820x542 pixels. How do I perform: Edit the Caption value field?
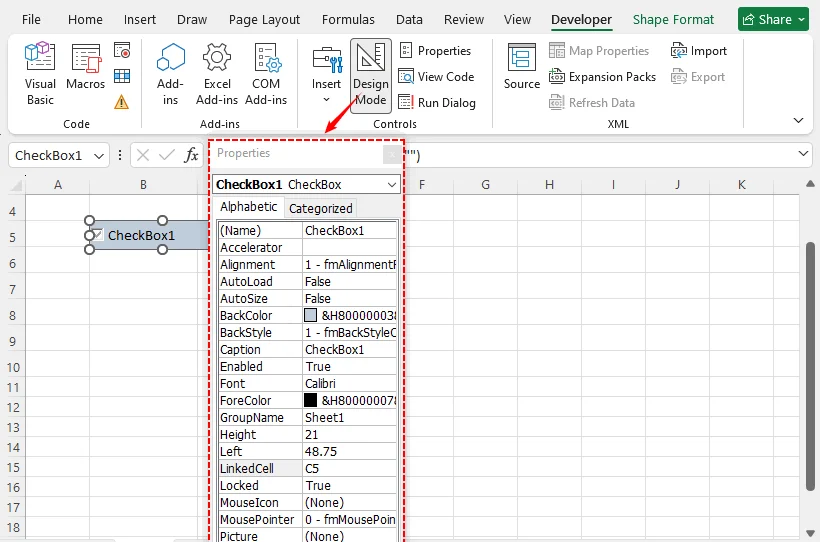click(x=350, y=349)
